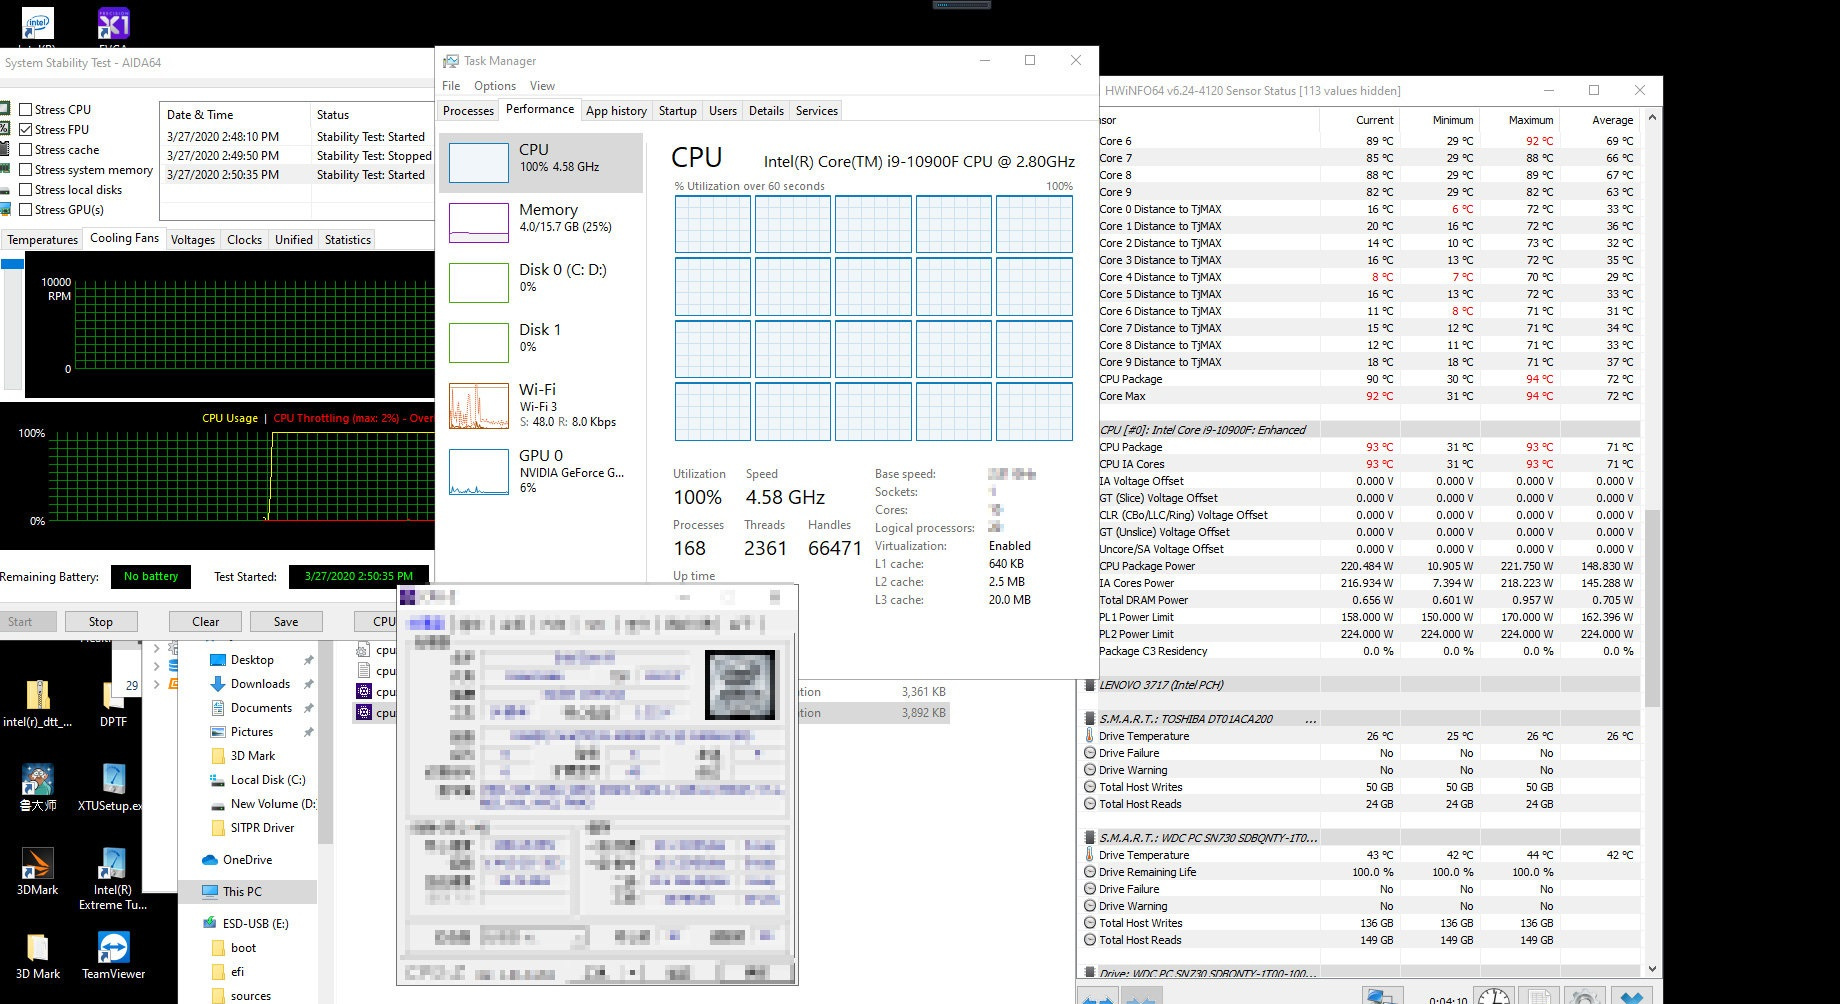Enable the Stress GPU(s) checkbox
1840x1004 pixels.
coord(26,210)
